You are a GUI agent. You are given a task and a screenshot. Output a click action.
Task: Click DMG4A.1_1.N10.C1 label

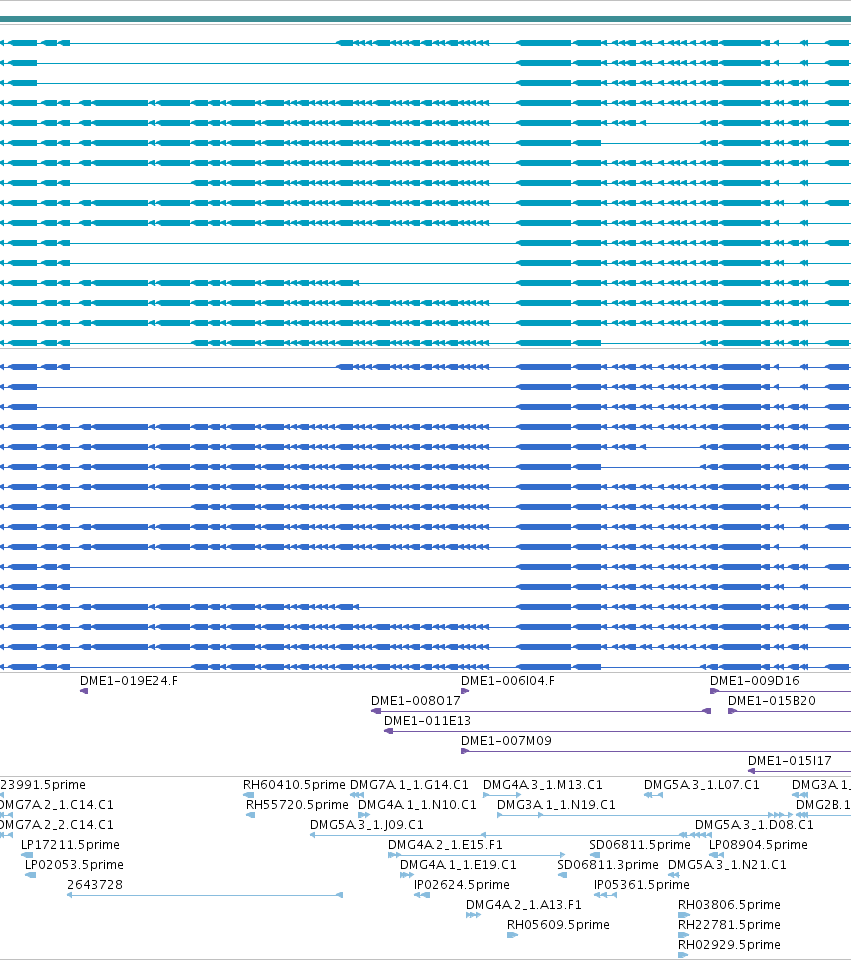(417, 805)
